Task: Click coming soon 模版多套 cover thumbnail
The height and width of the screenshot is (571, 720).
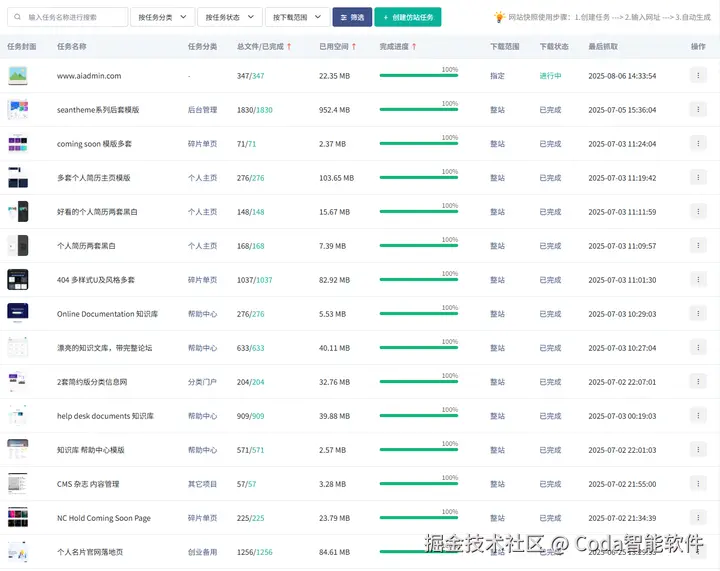Action: pos(18,143)
